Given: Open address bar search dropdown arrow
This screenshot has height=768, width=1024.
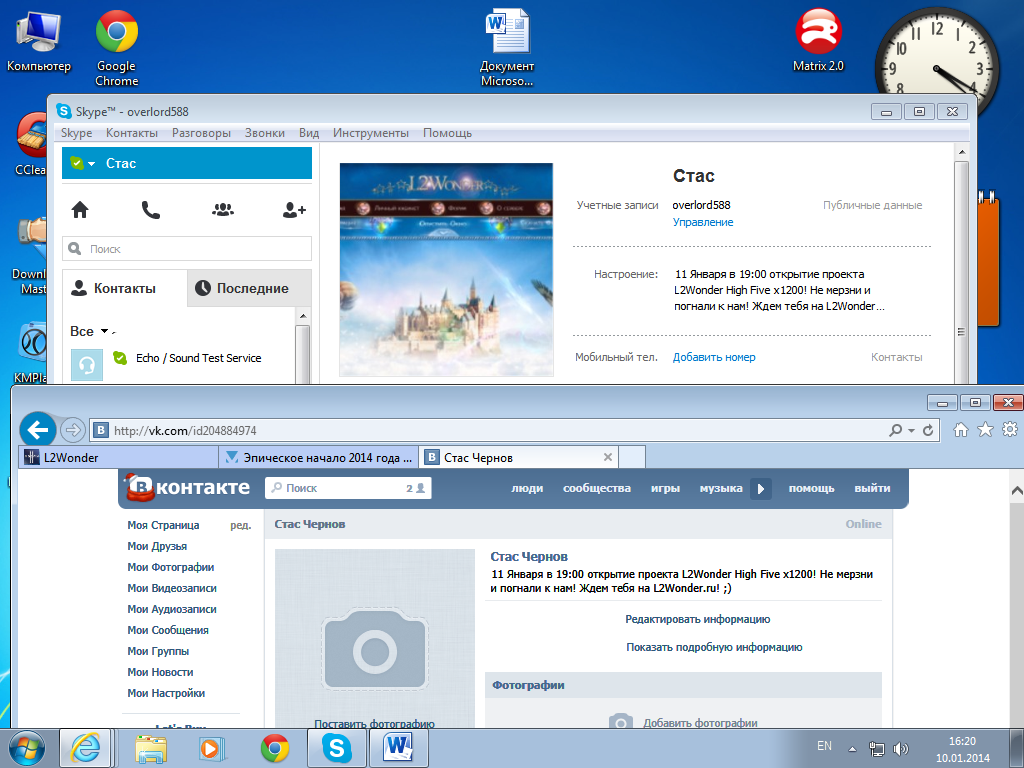Looking at the screenshot, I should coord(911,430).
